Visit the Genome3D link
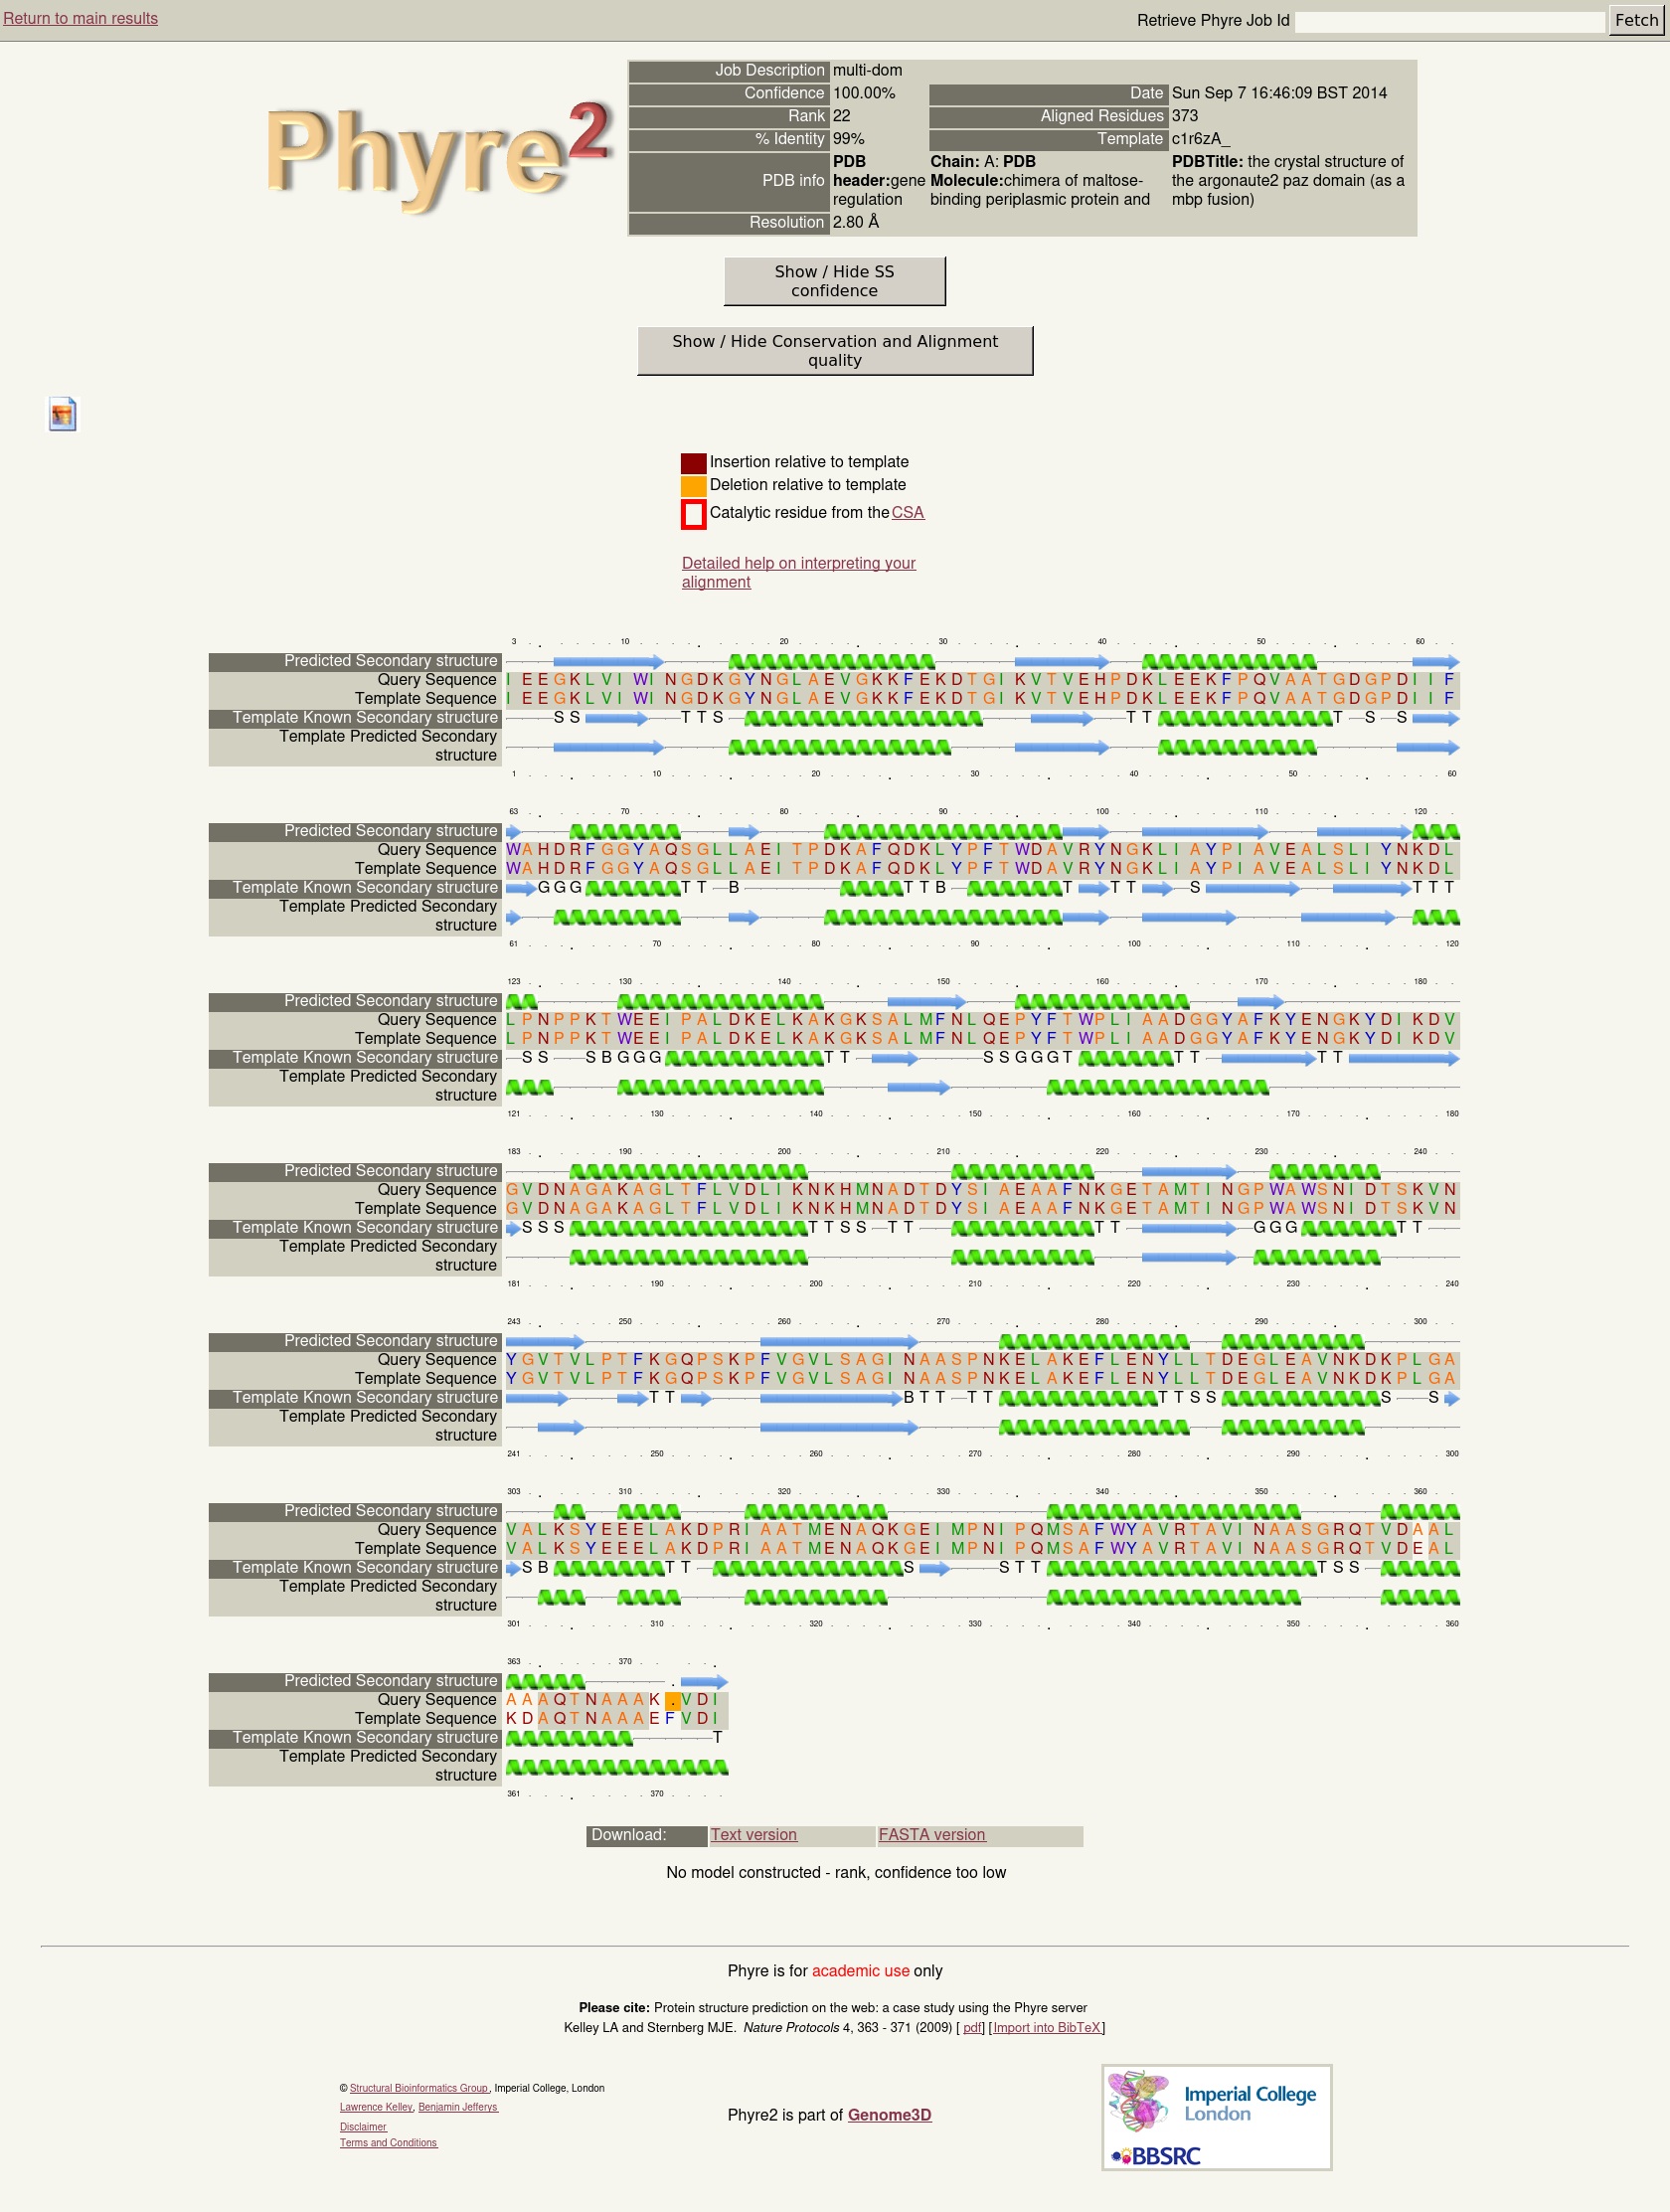1670x2212 pixels. tap(889, 2115)
